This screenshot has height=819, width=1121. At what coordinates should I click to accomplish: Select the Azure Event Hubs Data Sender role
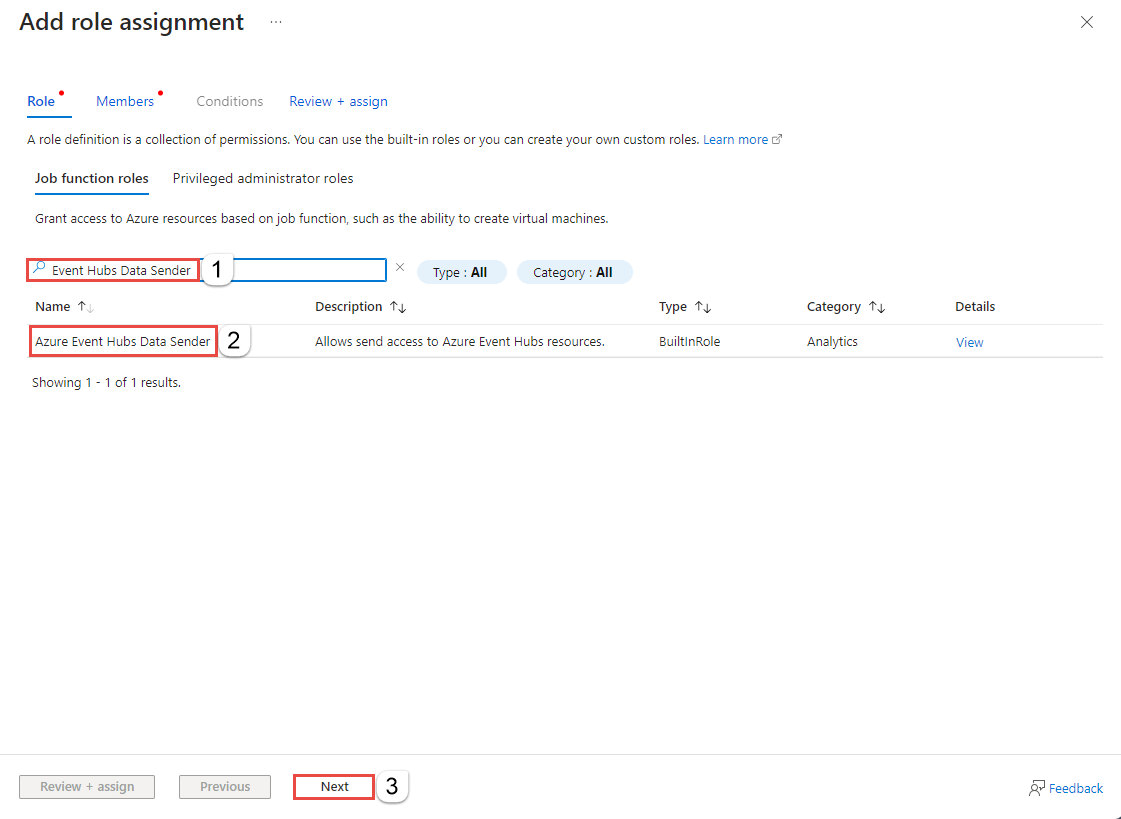coord(123,342)
